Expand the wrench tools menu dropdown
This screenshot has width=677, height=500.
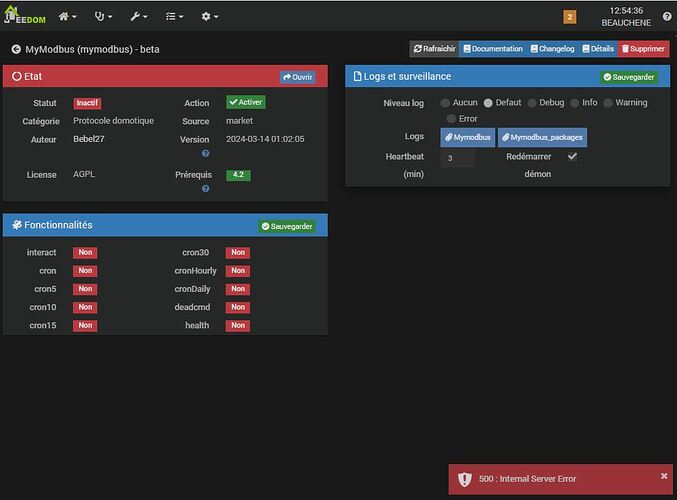139,17
